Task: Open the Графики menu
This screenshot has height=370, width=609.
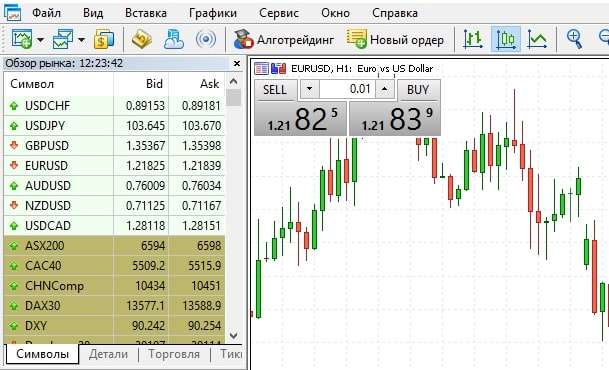Action: (213, 13)
